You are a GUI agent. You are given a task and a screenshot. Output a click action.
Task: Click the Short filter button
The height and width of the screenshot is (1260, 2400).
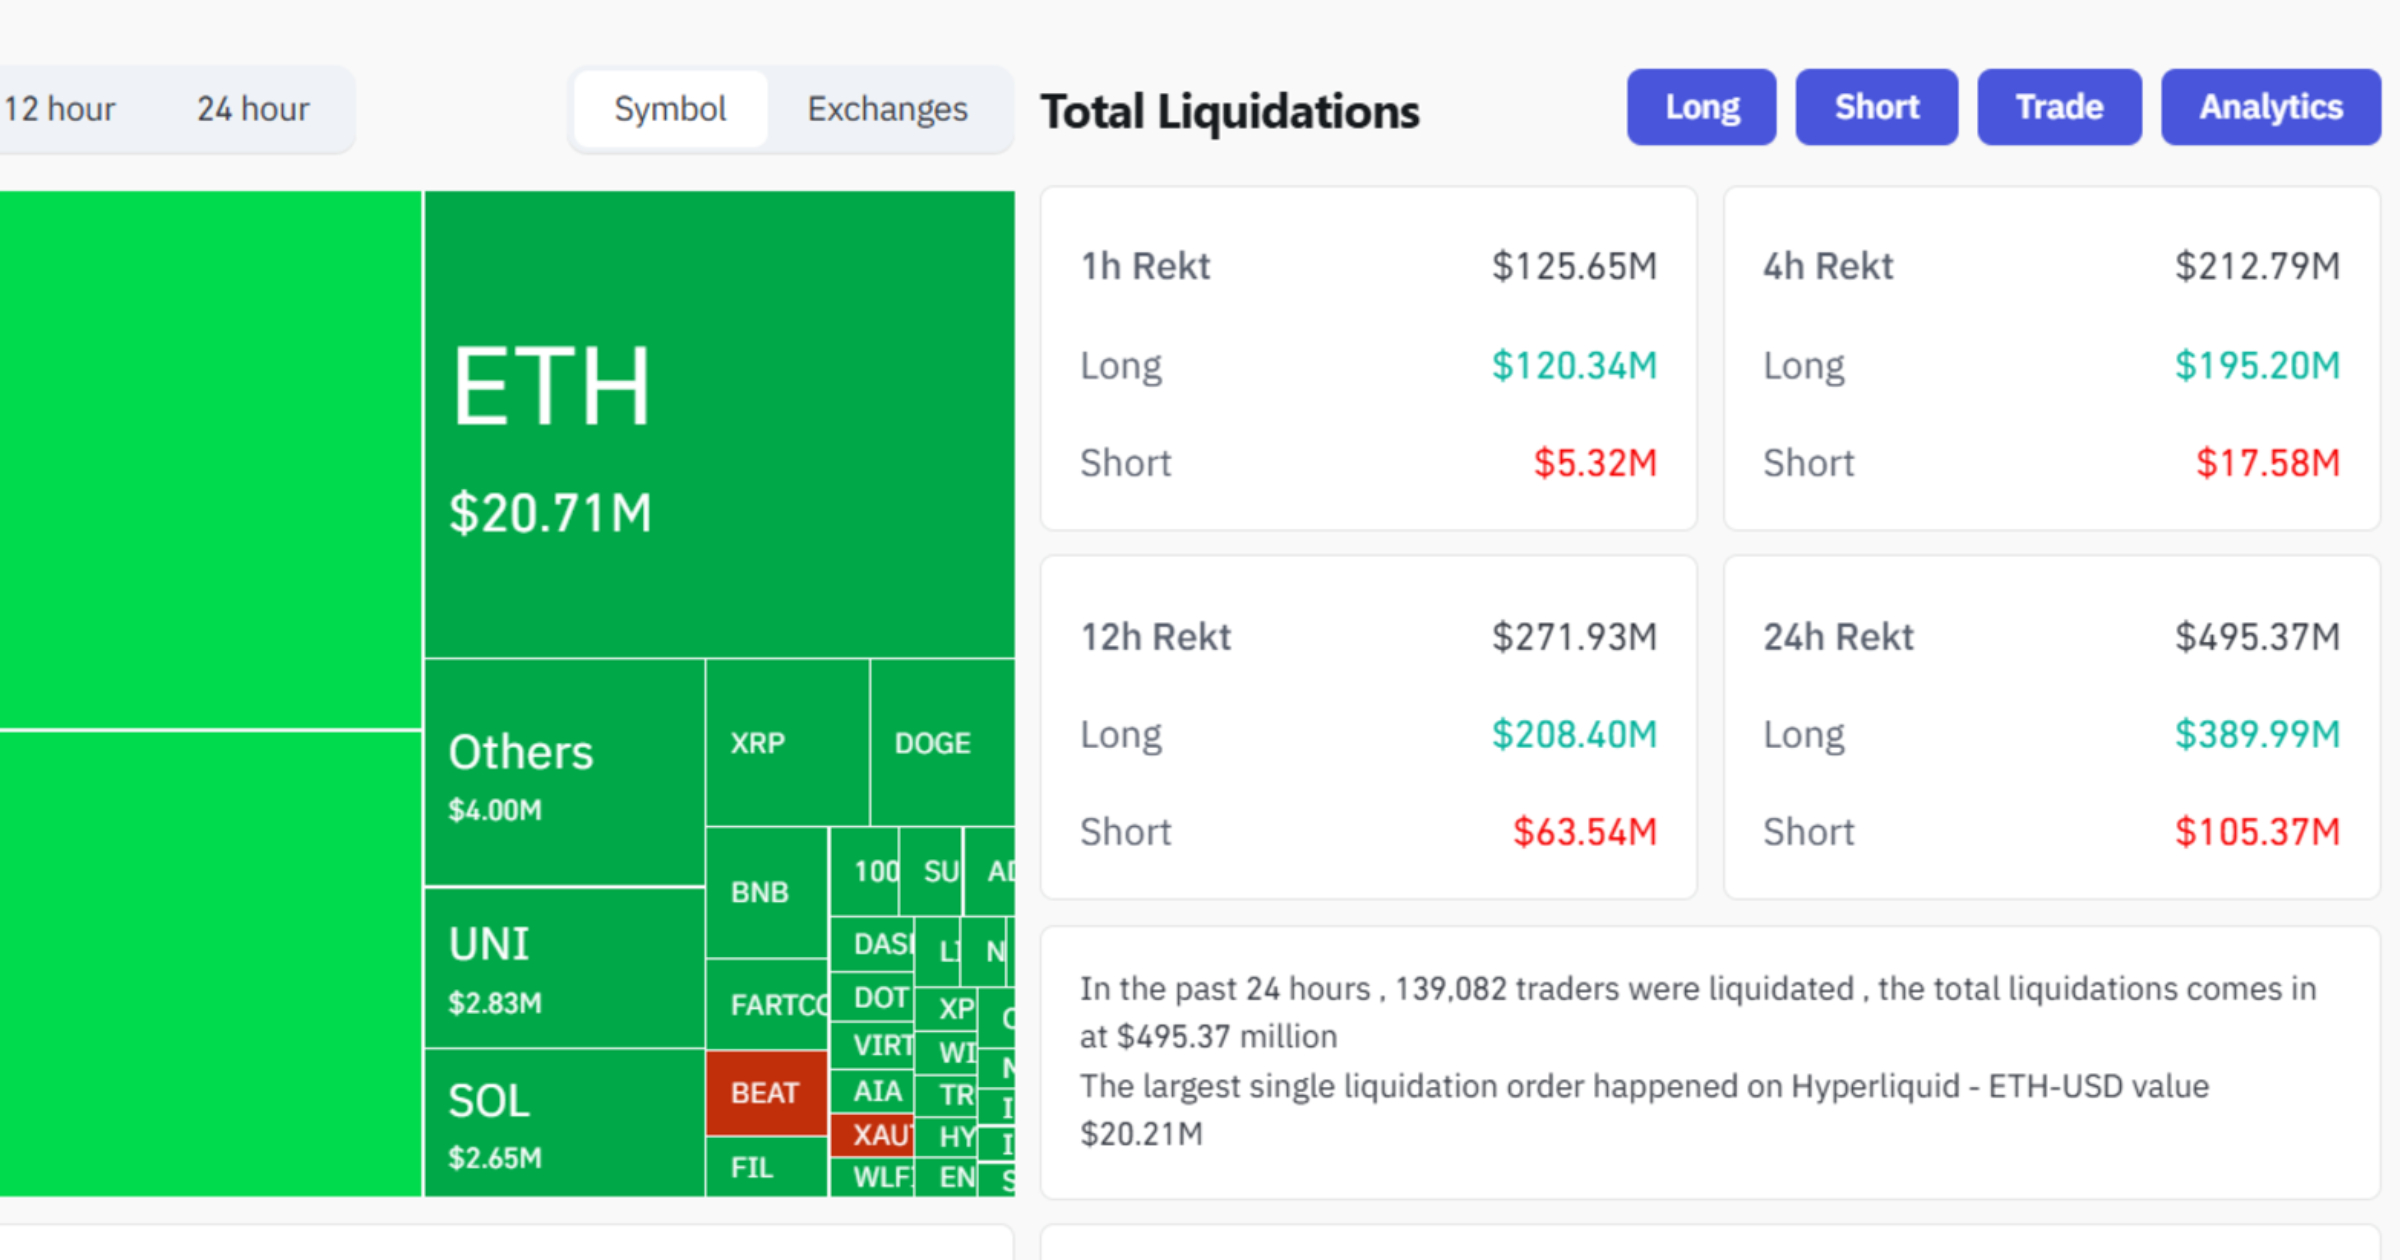(1875, 107)
